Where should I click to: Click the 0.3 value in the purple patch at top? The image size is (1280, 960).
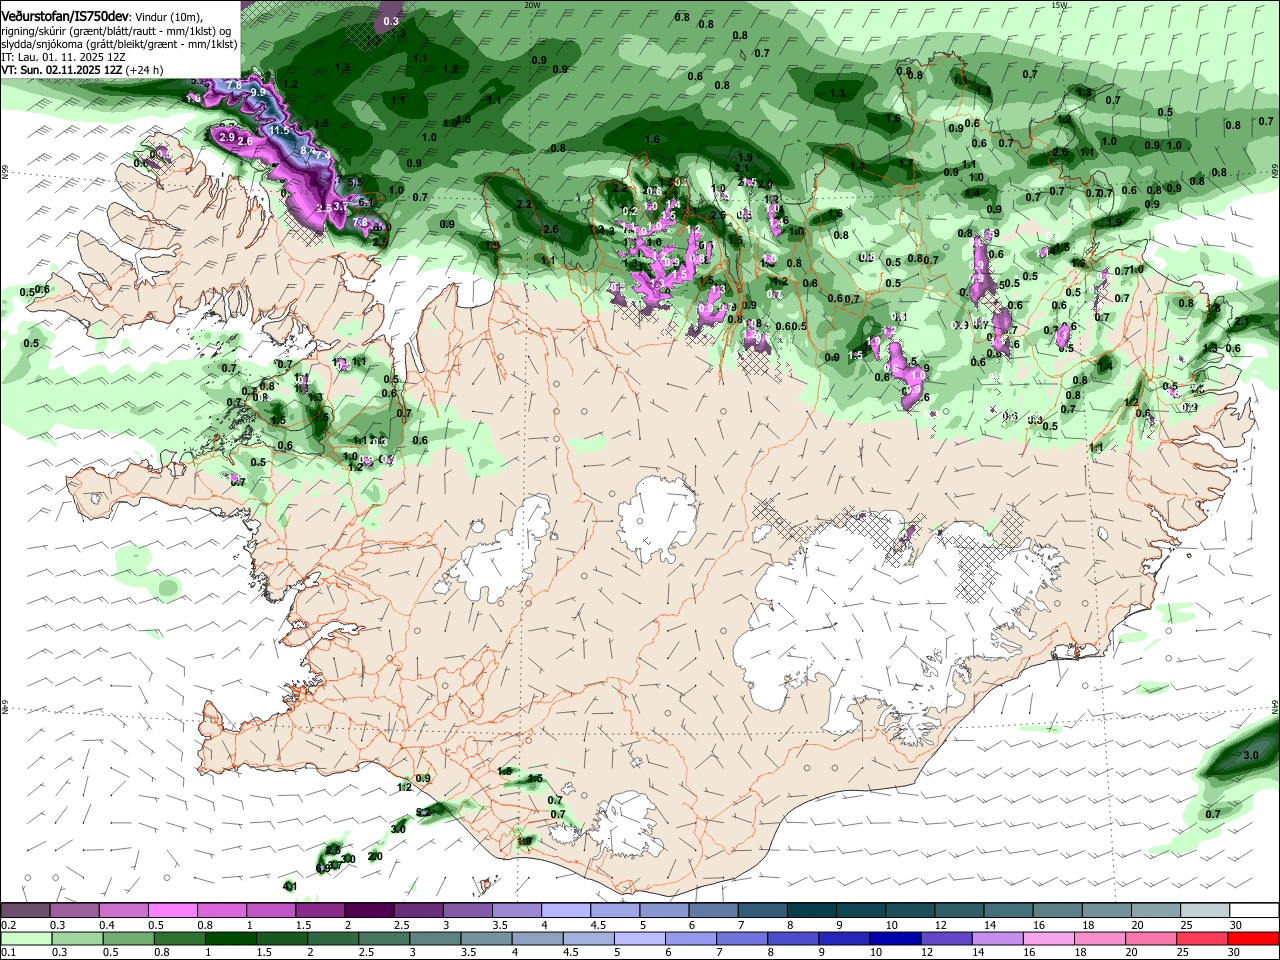pos(391,21)
